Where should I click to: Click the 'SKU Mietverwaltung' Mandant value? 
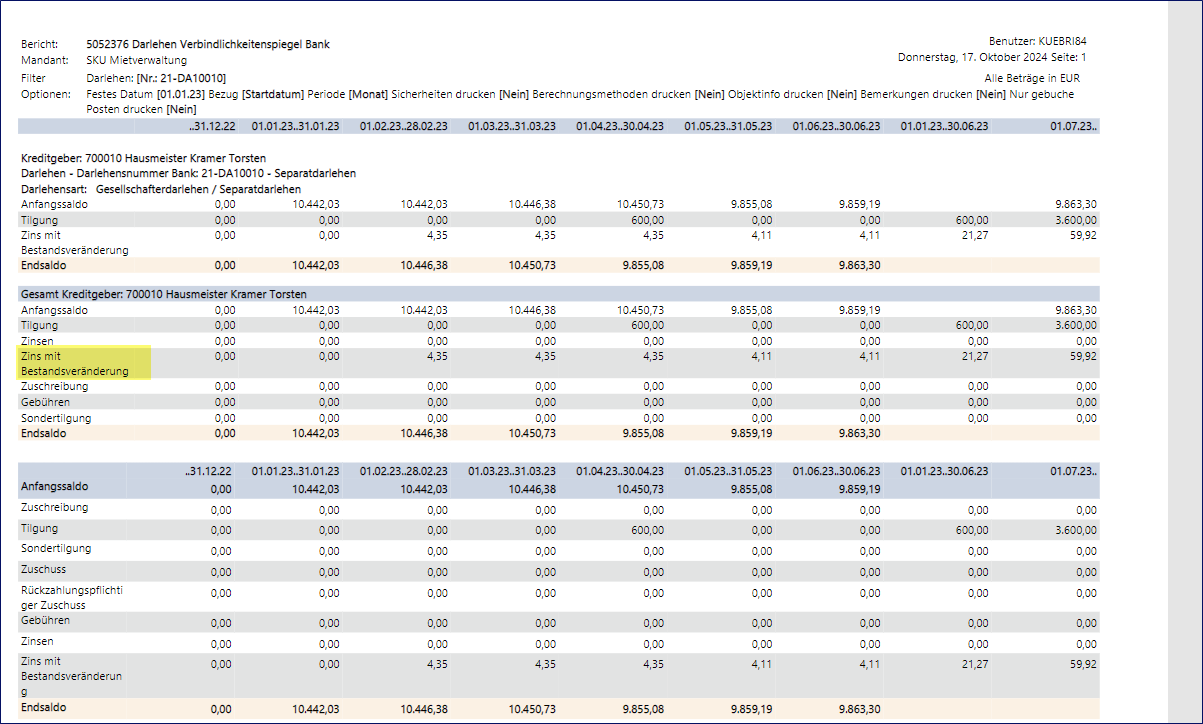pos(137,61)
